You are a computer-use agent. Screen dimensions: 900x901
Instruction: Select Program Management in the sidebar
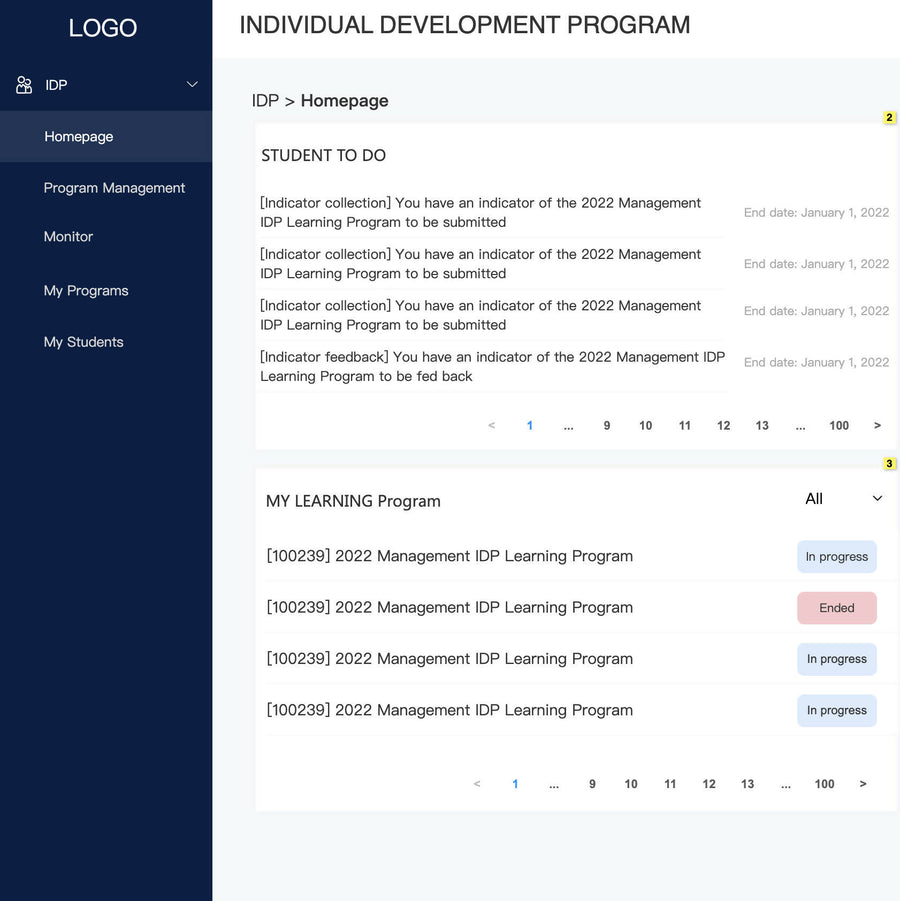[114, 188]
